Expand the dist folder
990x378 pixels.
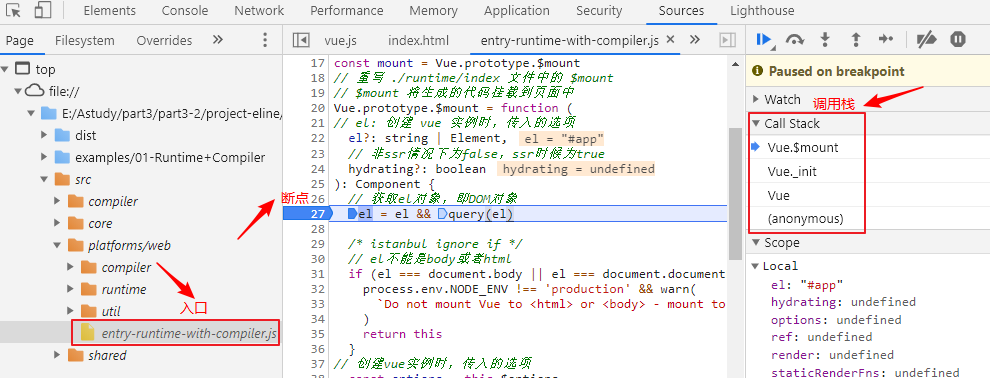tap(44, 135)
